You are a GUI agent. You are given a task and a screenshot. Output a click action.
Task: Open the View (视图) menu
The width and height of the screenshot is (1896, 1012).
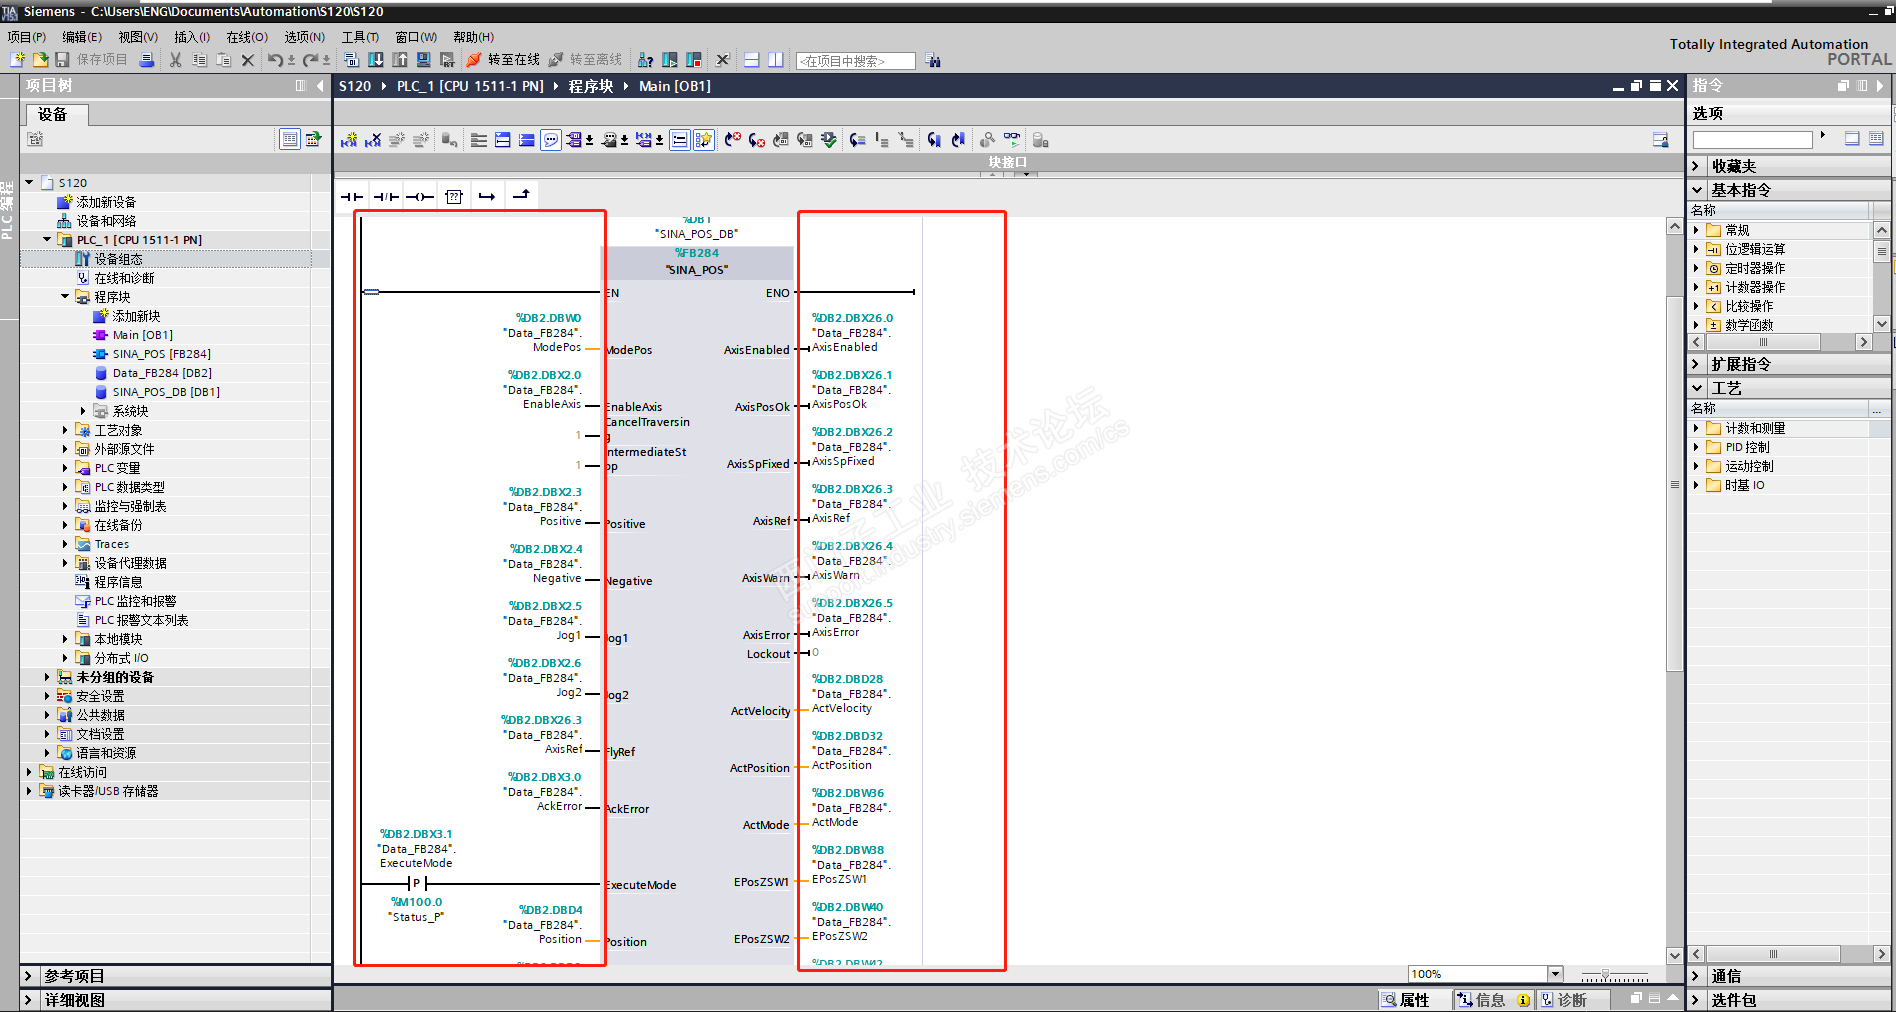tap(138, 37)
